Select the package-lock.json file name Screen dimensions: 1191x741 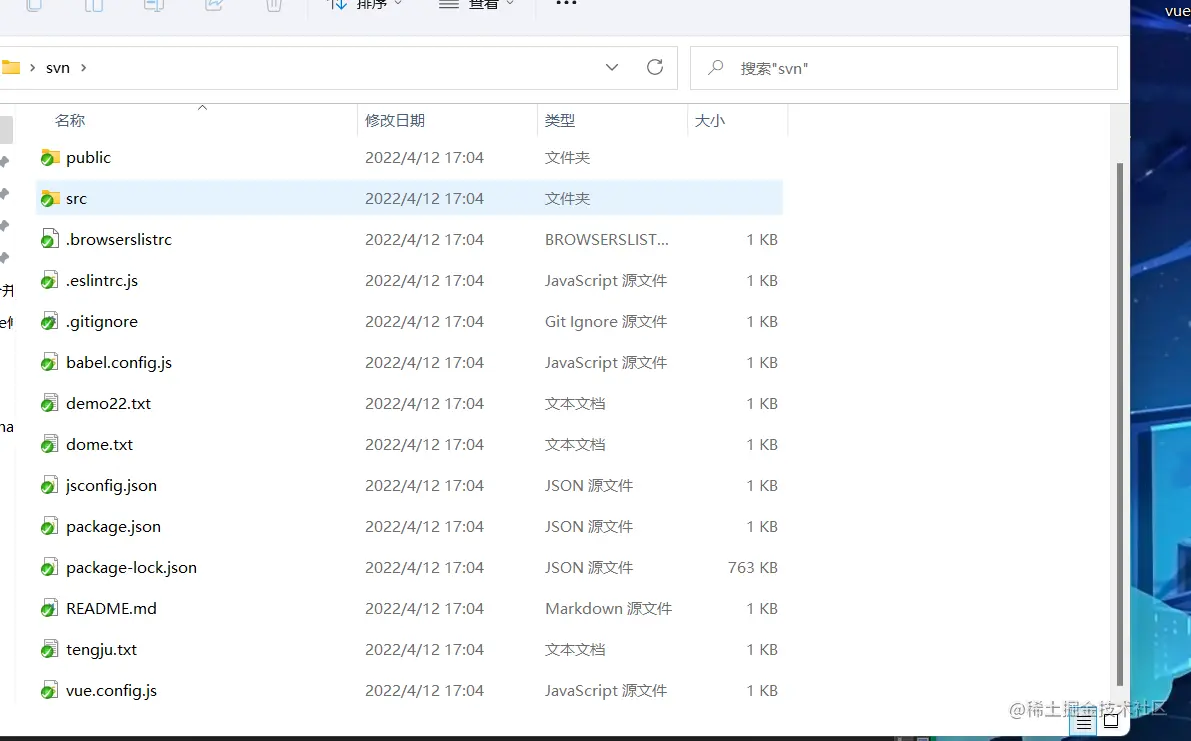pyautogui.click(x=131, y=567)
